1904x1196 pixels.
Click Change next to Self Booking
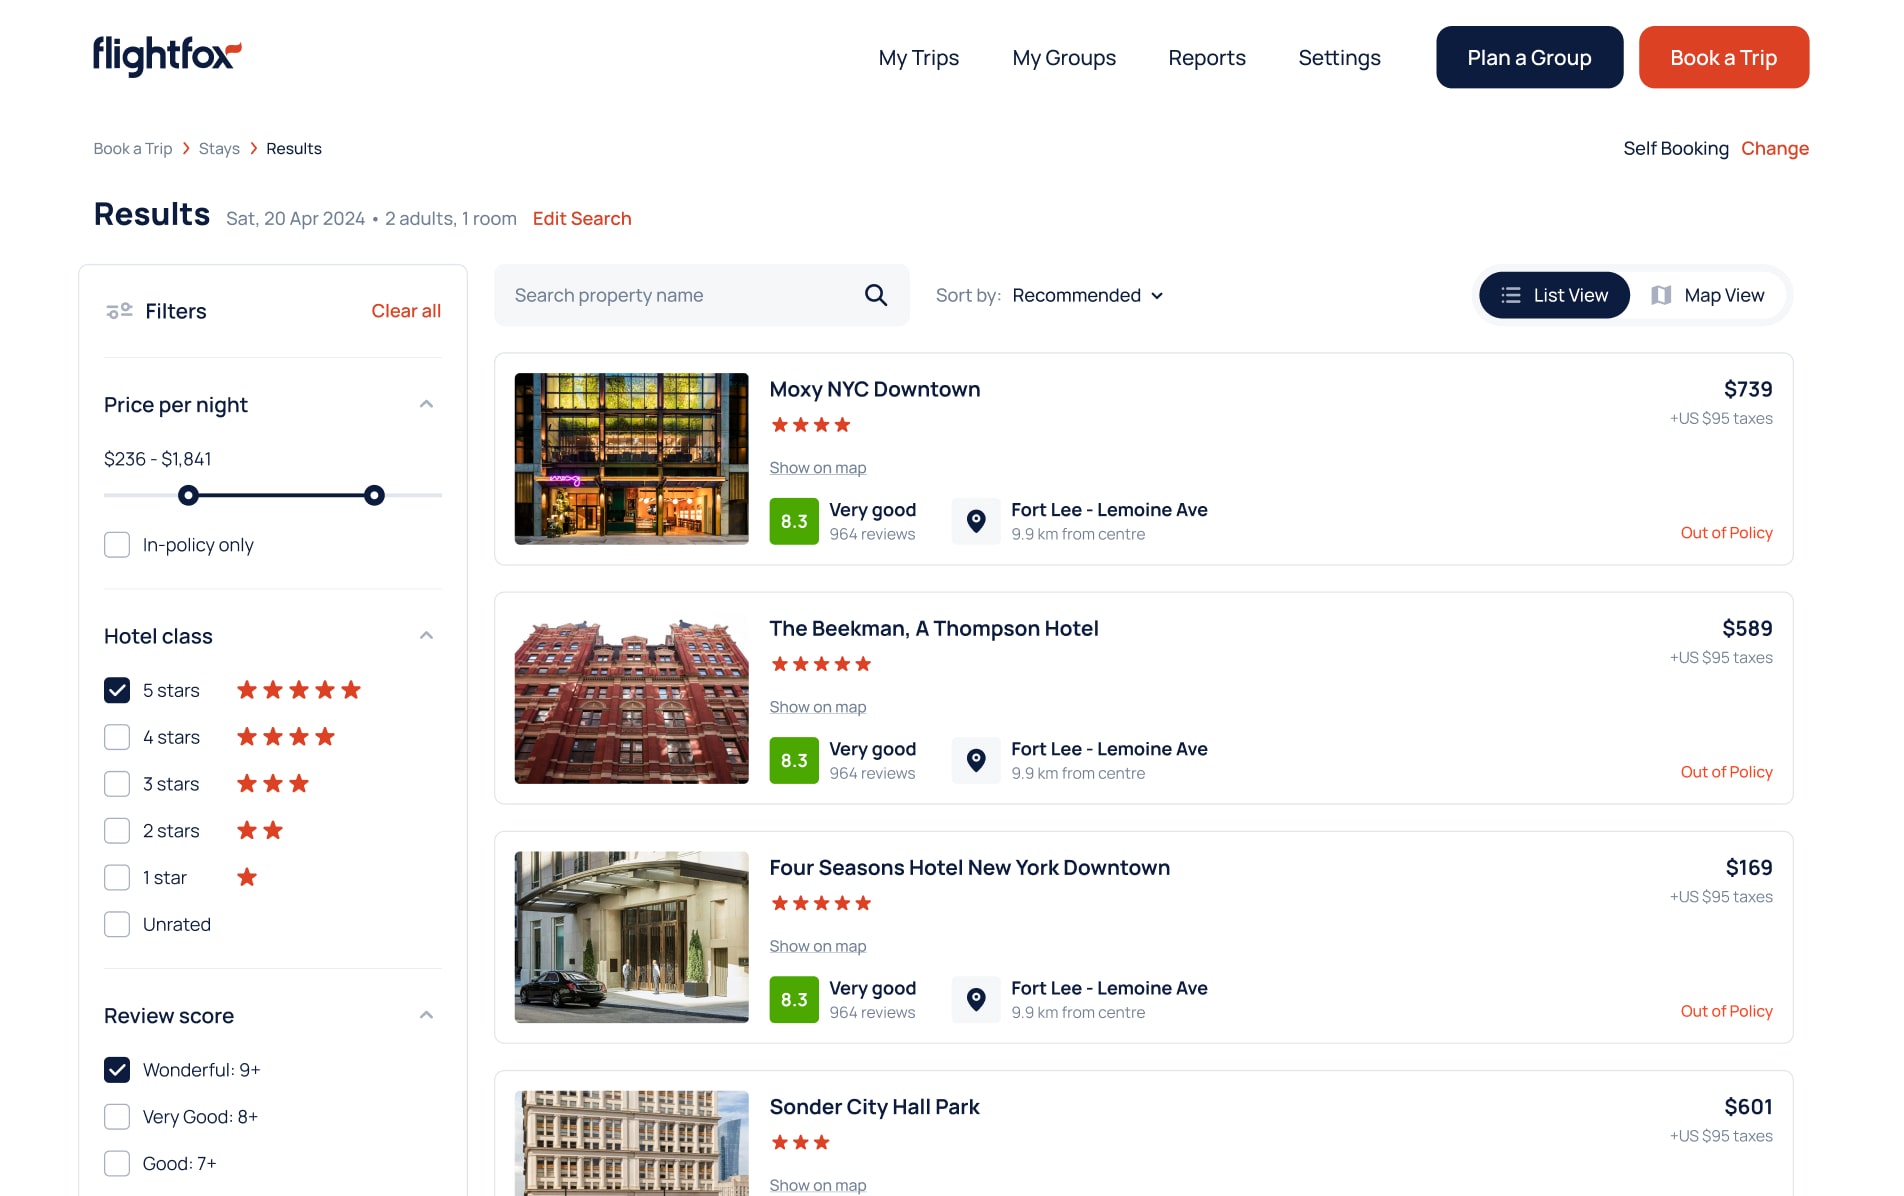pos(1774,148)
